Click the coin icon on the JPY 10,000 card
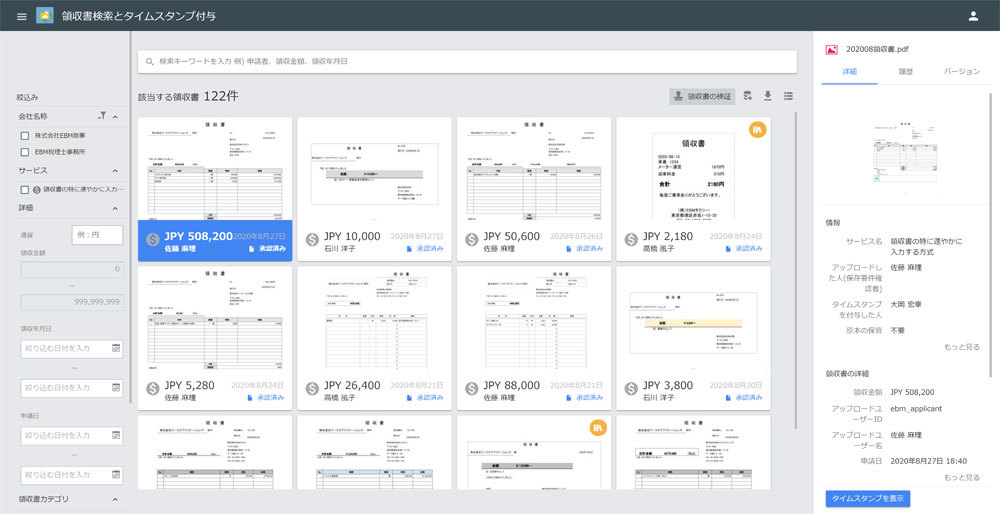This screenshot has width=1000, height=514. point(312,239)
